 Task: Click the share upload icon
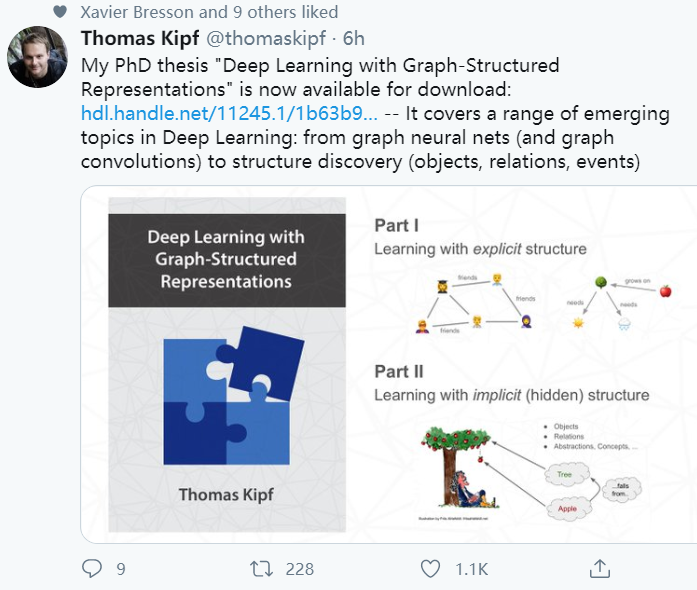(x=599, y=569)
